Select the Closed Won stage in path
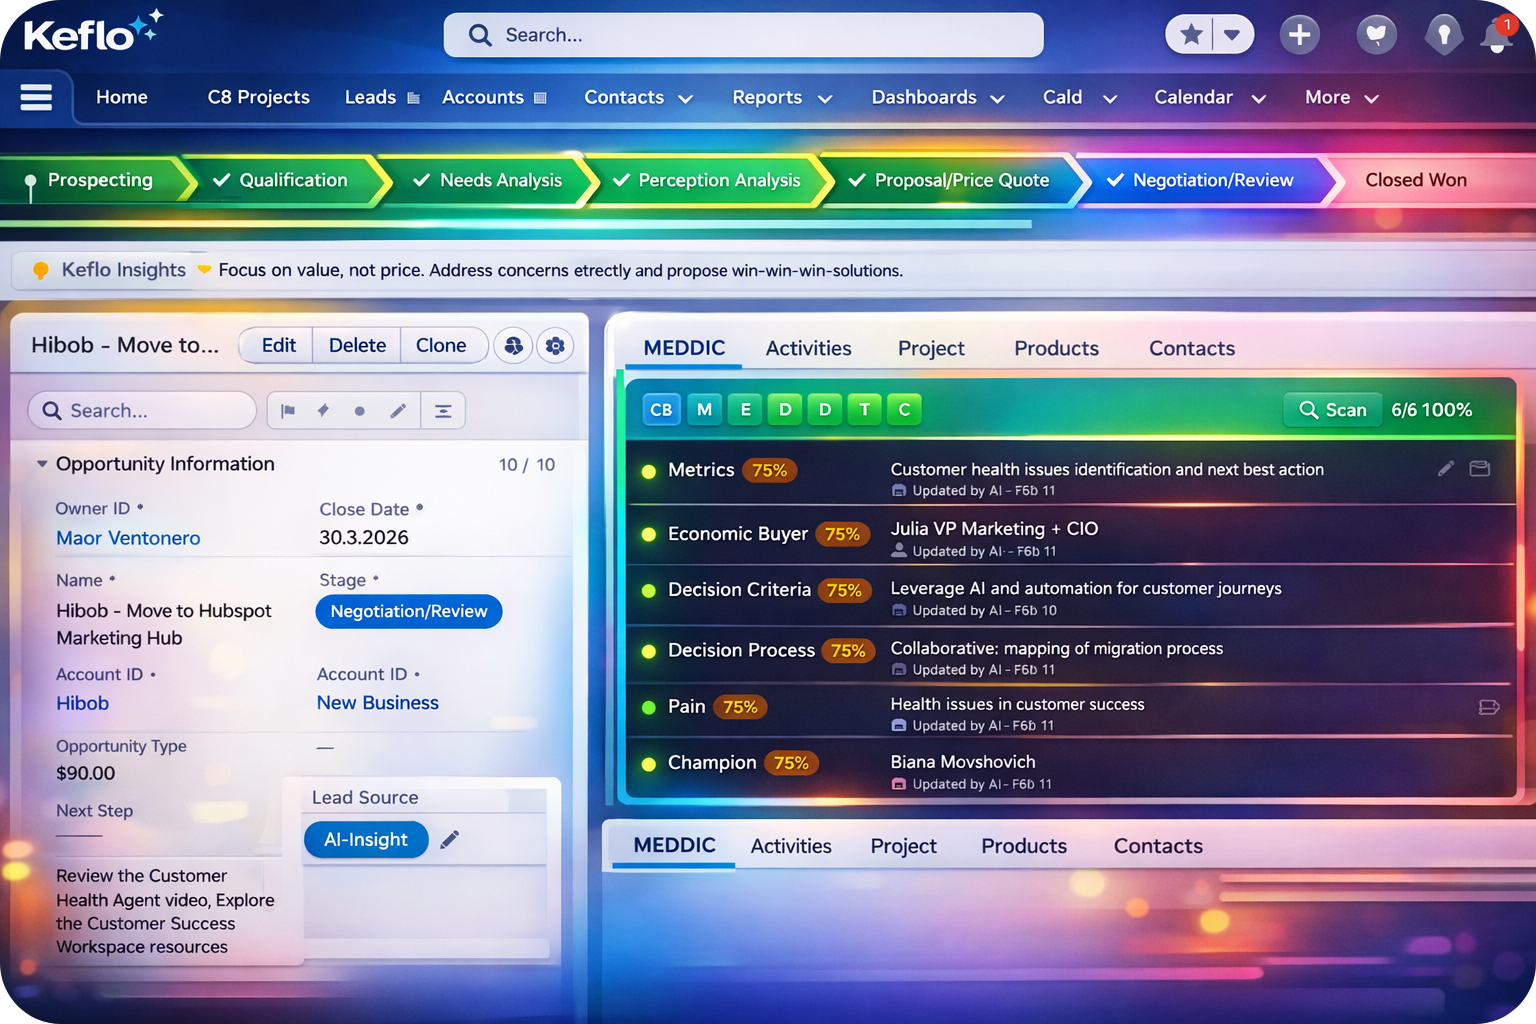Screen dimensions: 1536x1024 coord(1415,180)
